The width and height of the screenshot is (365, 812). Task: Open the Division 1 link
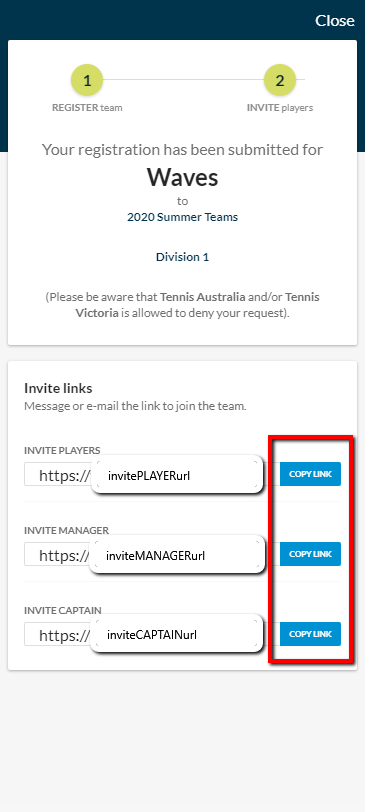tap(183, 257)
